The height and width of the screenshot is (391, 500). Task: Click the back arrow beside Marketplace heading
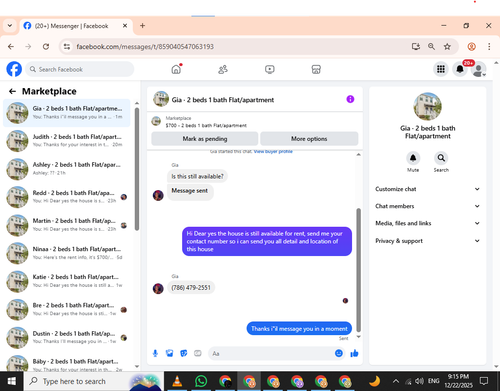click(x=12, y=91)
